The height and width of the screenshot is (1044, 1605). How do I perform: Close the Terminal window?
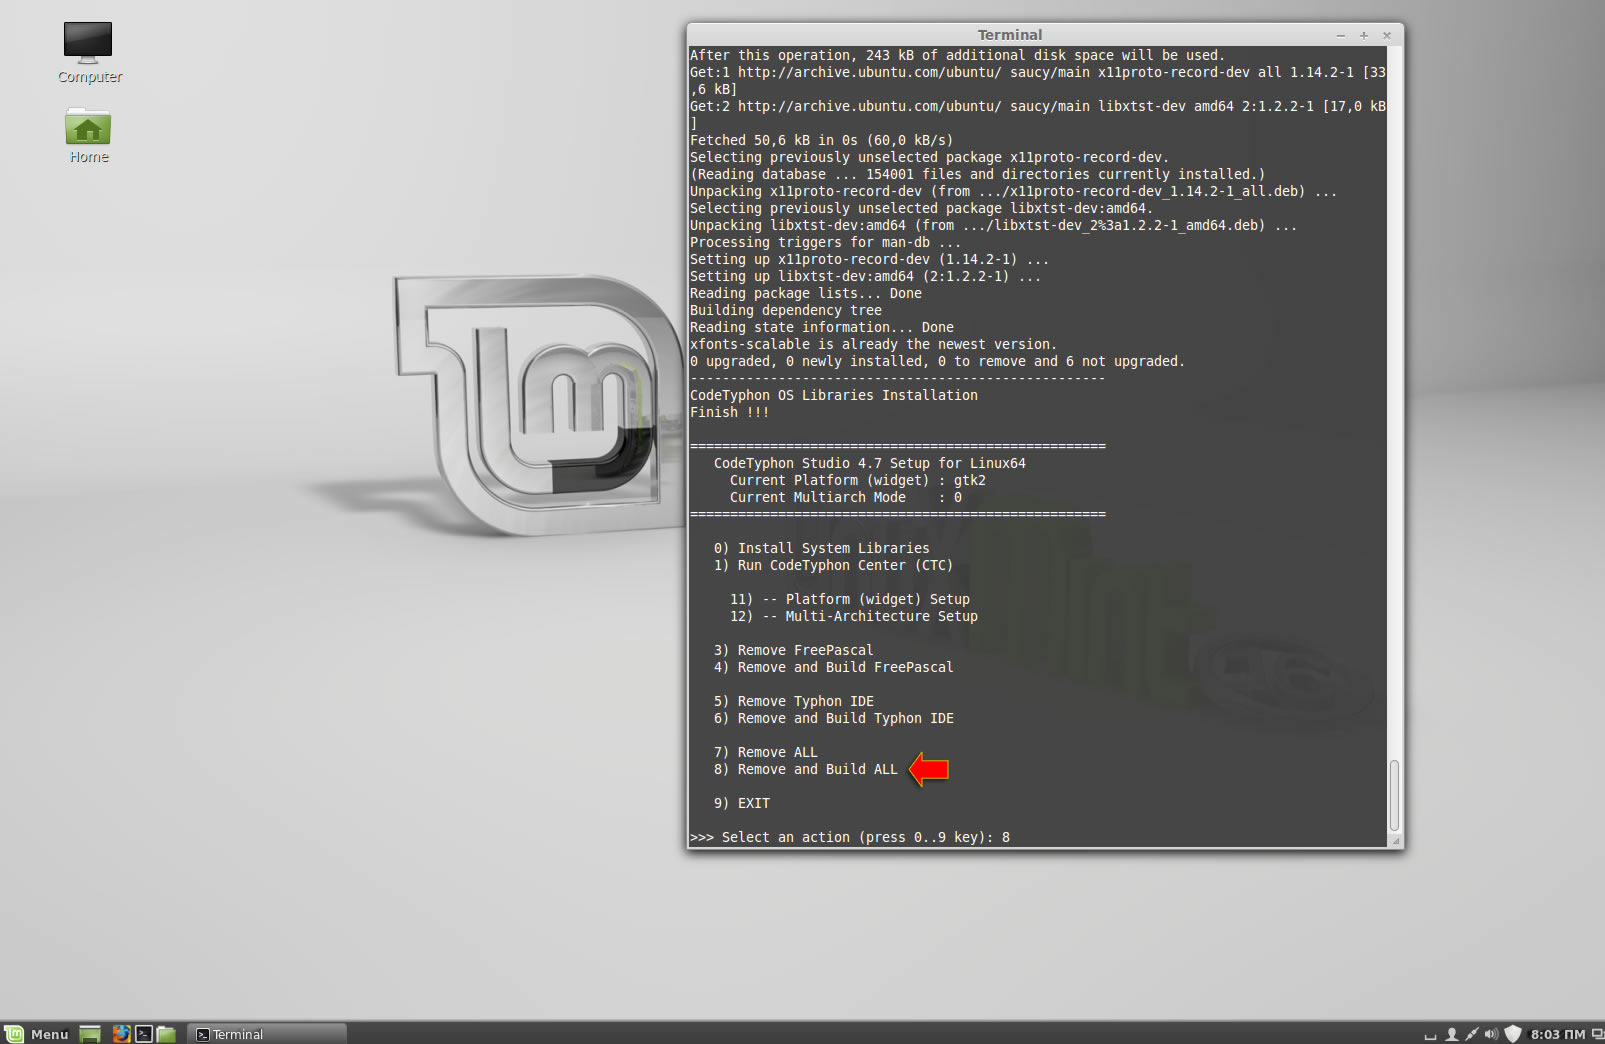coord(1387,35)
